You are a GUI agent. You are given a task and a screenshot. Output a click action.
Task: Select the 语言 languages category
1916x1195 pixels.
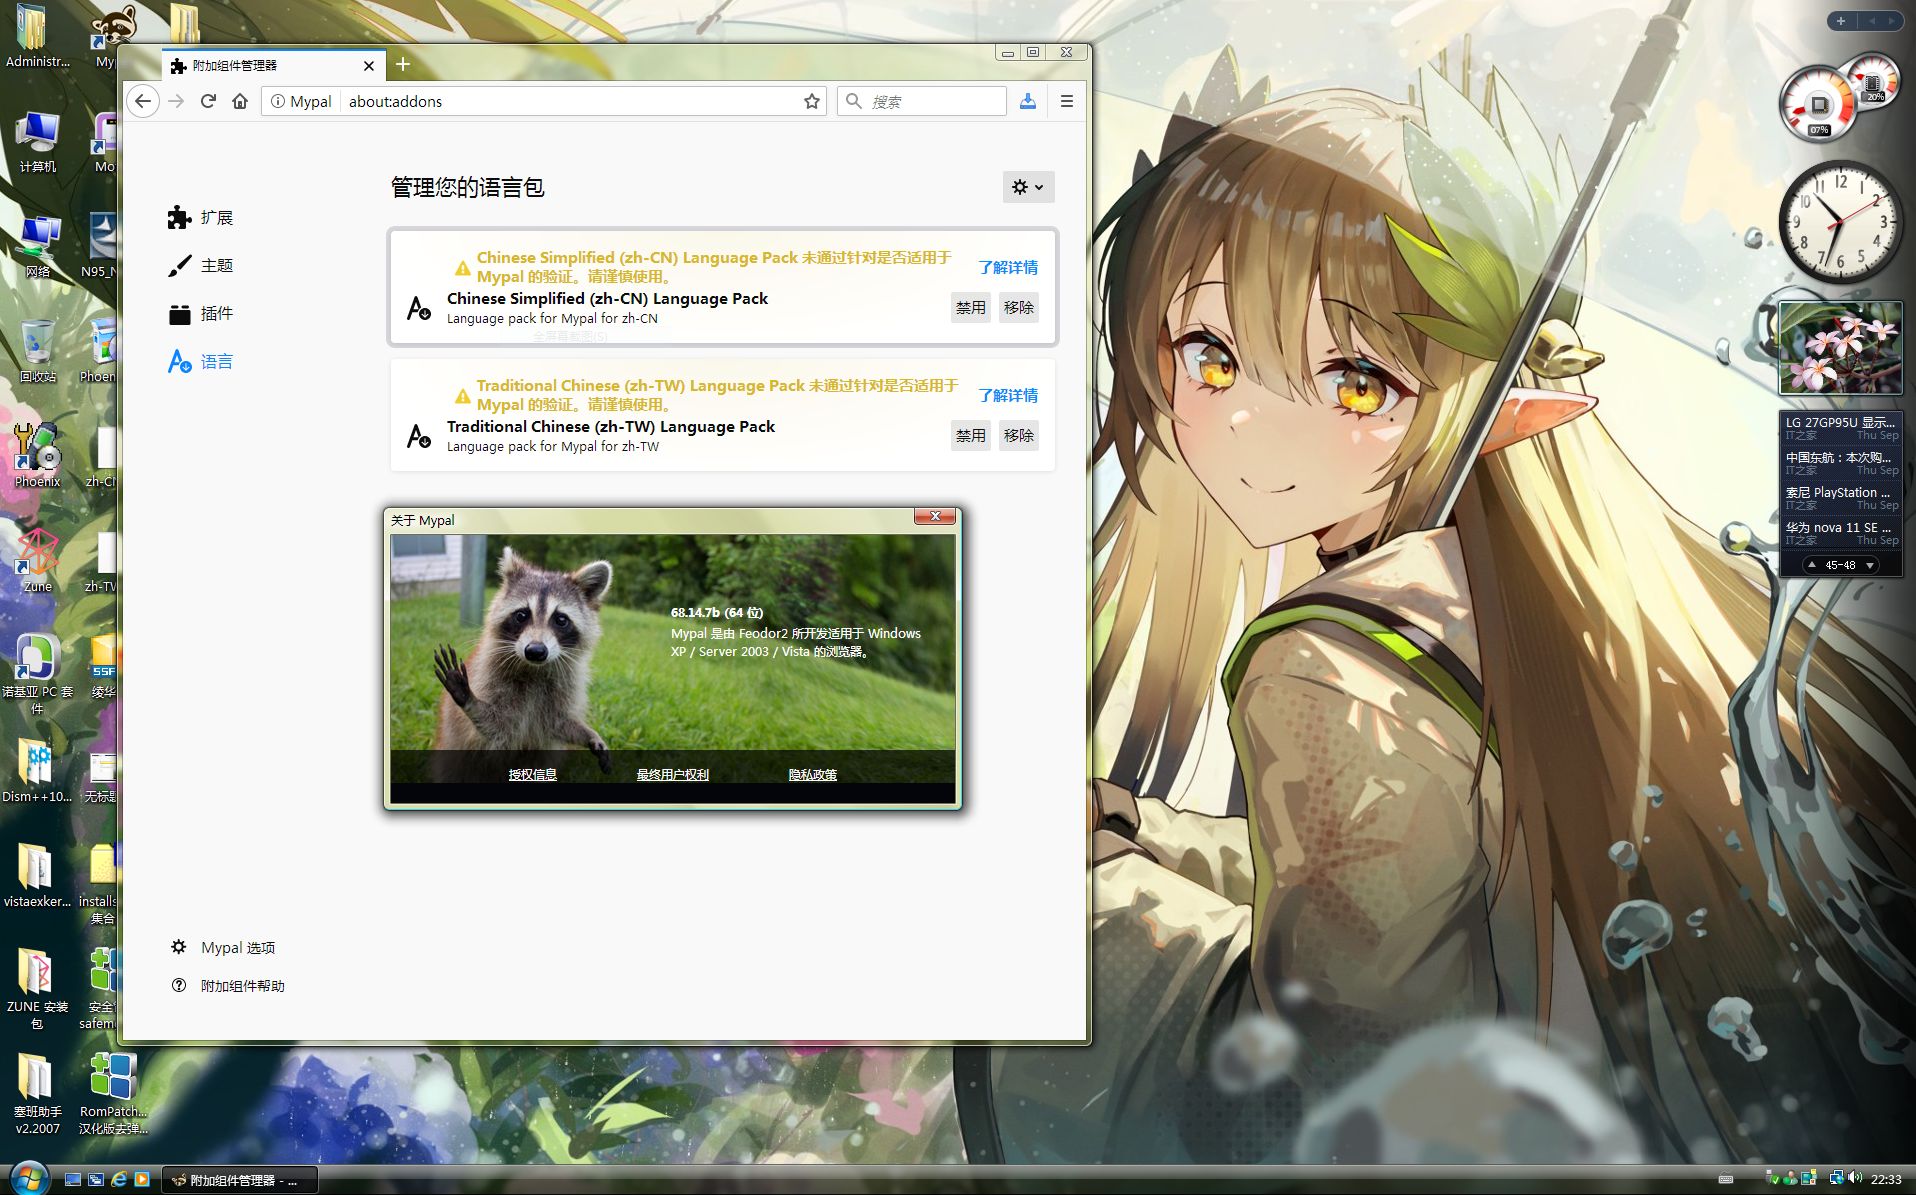(x=200, y=361)
